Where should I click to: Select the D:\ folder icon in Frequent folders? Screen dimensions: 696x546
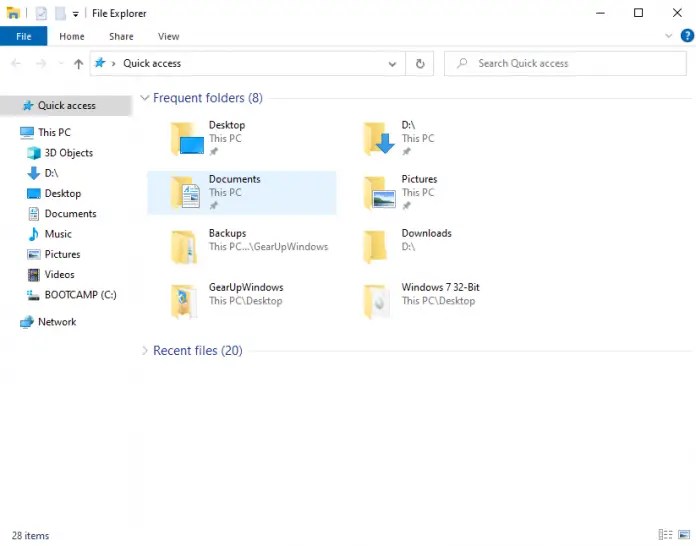click(x=380, y=138)
